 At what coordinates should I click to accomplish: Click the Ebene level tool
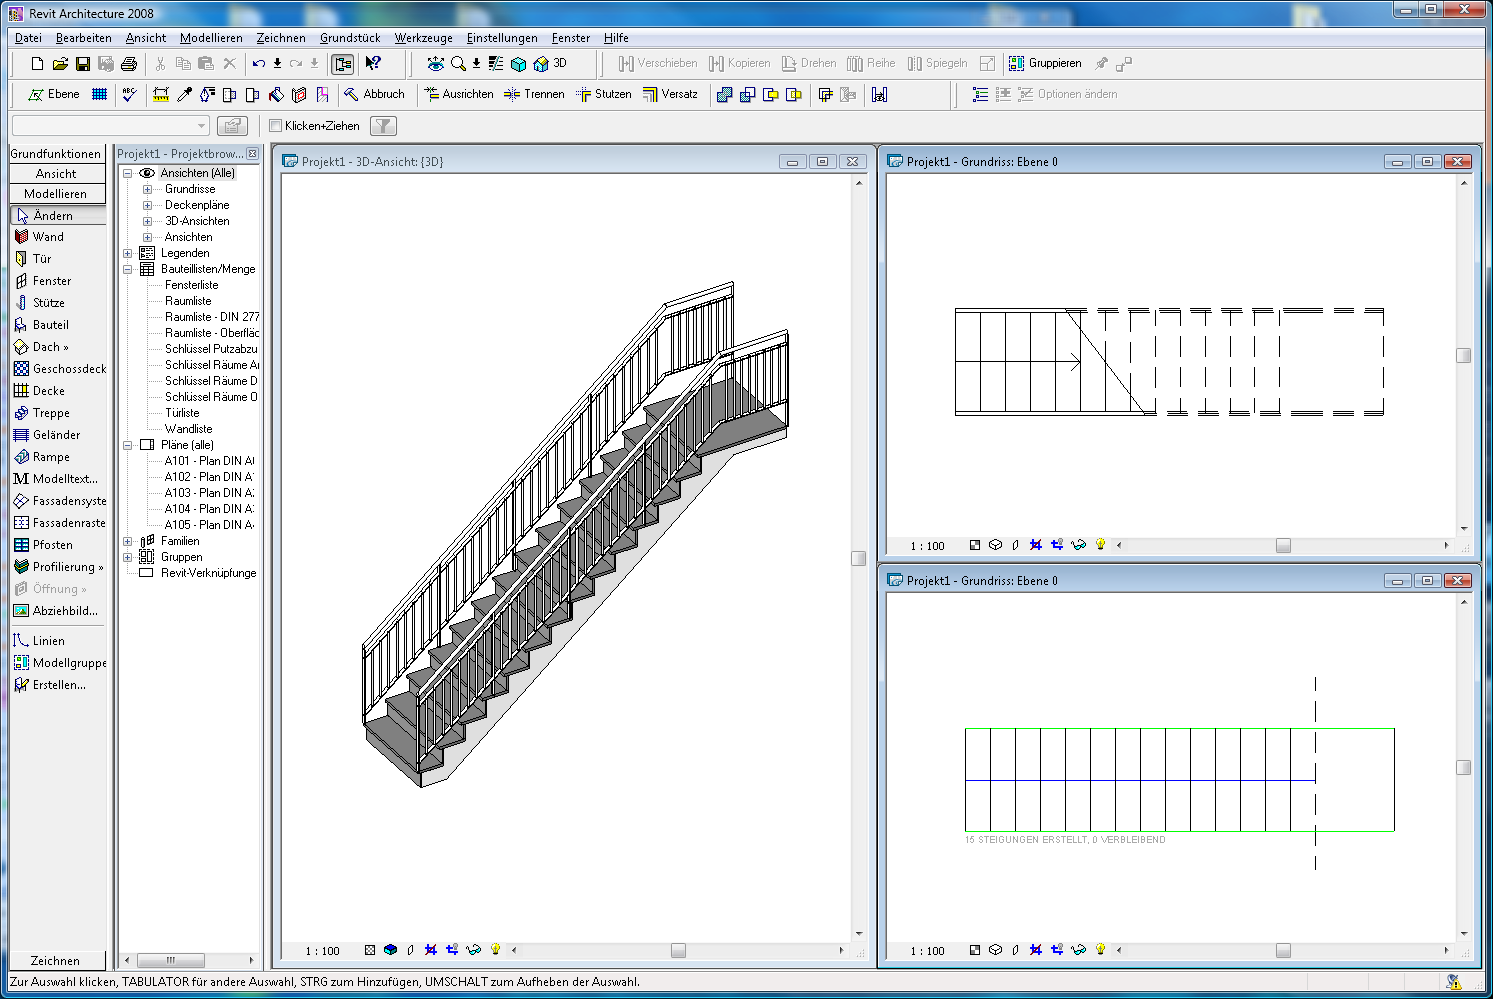pos(54,94)
